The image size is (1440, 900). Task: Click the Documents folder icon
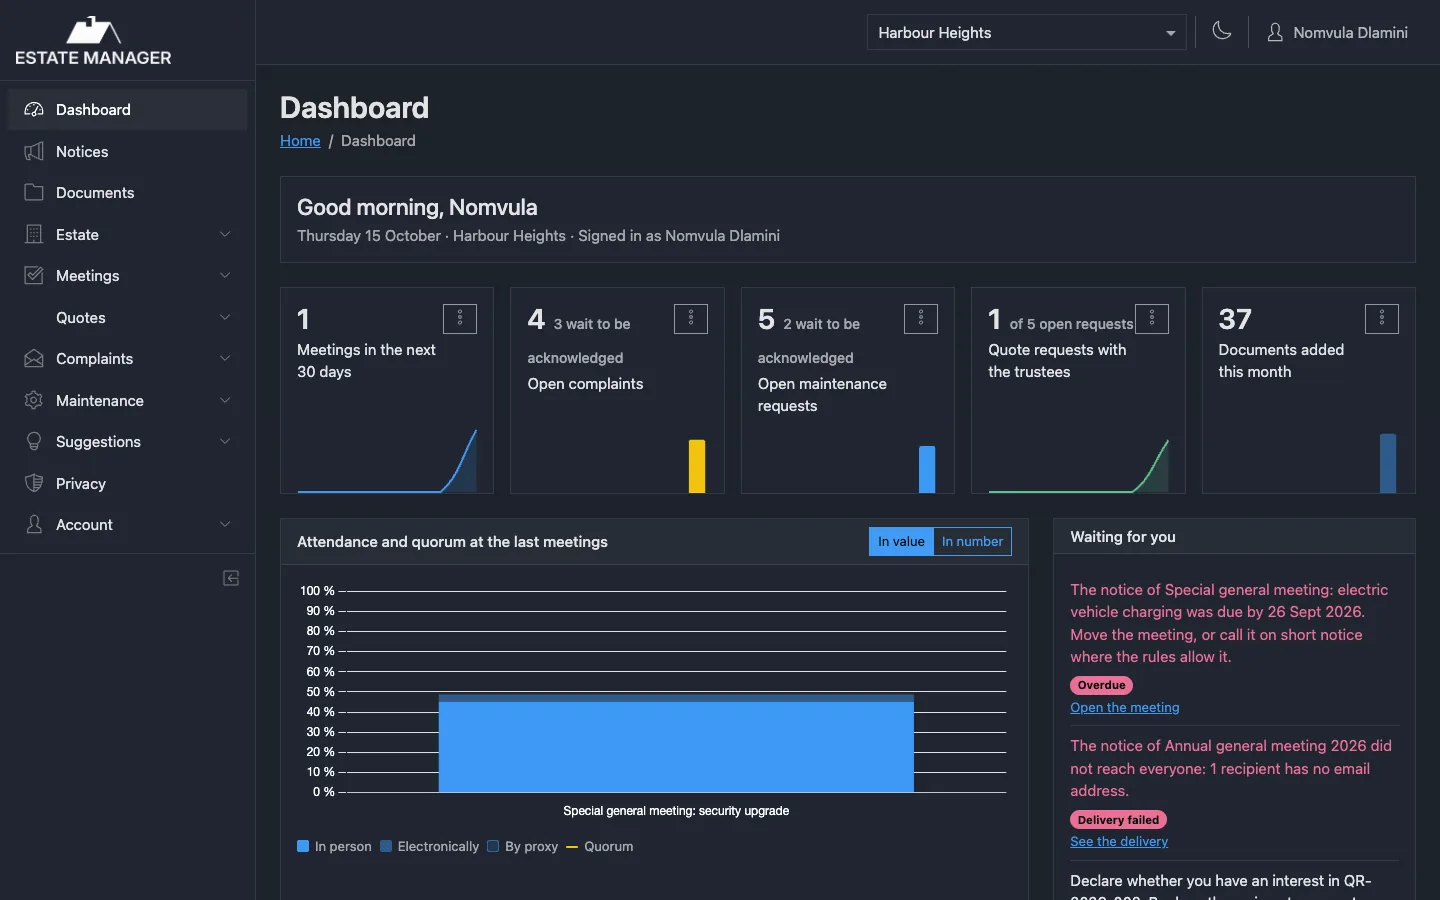coord(34,192)
